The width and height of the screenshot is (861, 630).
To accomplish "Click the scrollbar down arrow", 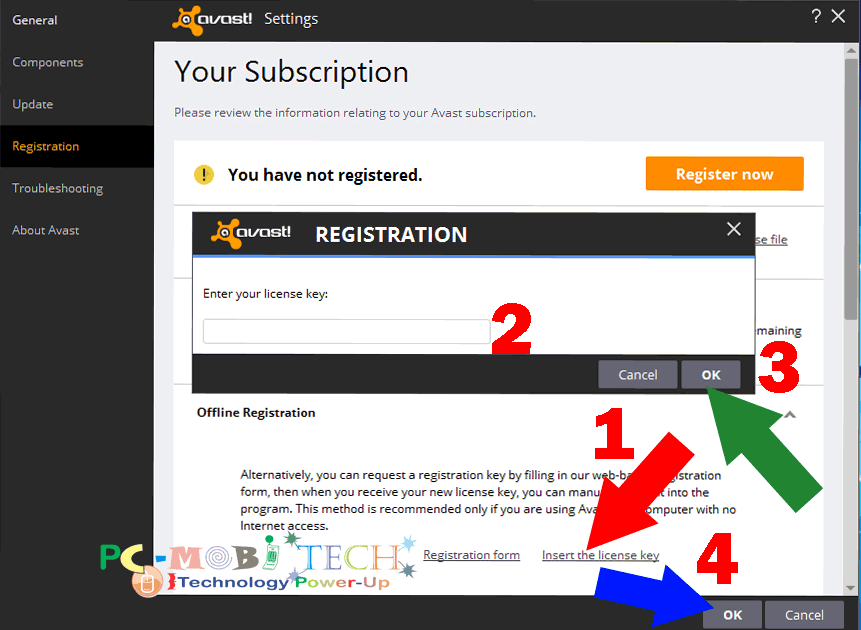I will (x=851, y=588).
